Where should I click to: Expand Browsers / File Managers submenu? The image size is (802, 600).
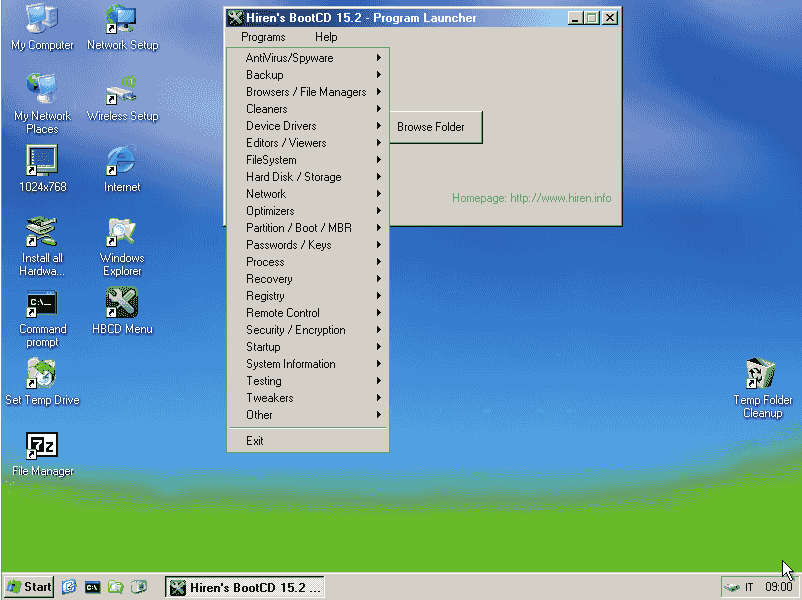308,92
